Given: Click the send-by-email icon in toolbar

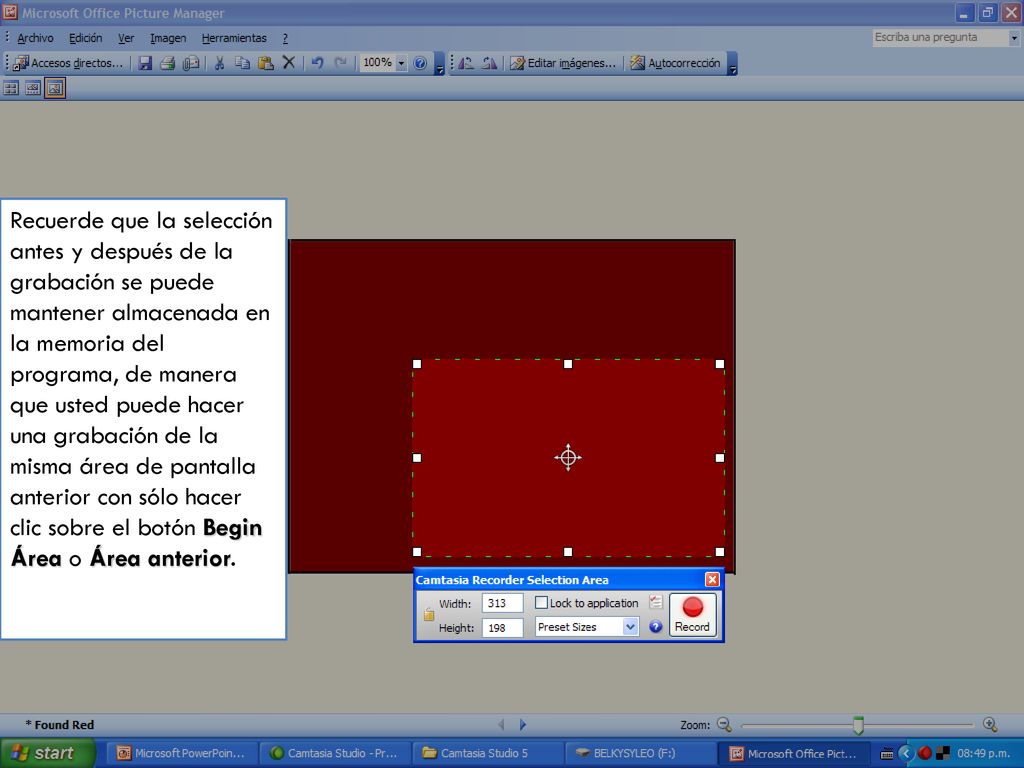Looking at the screenshot, I should [191, 63].
